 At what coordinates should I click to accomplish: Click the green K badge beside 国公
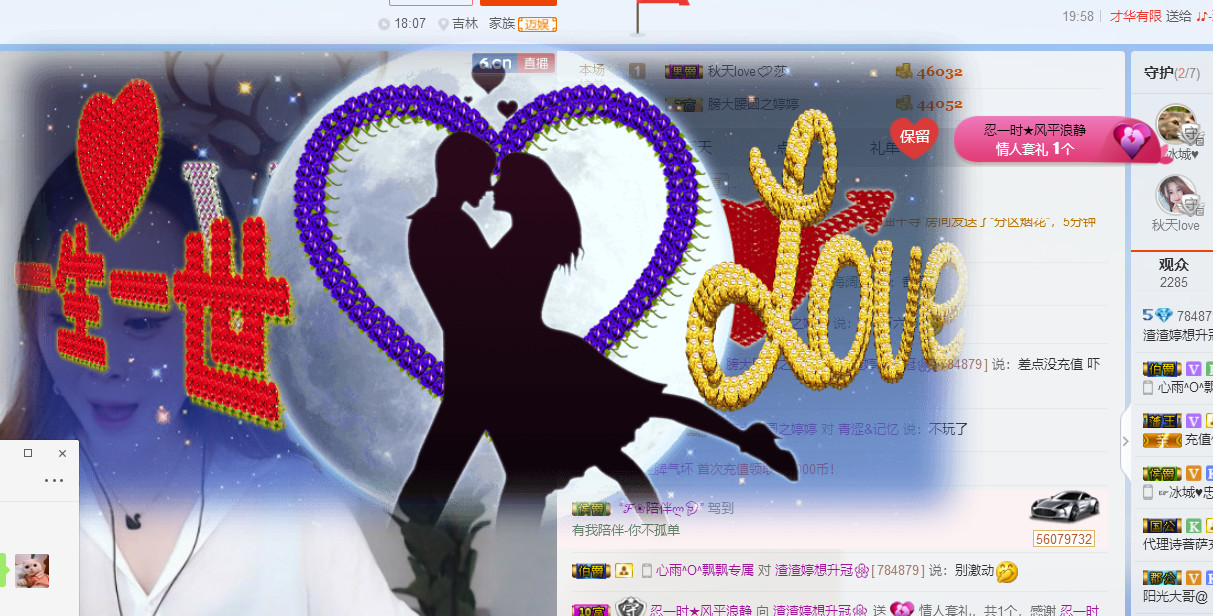point(1193,526)
